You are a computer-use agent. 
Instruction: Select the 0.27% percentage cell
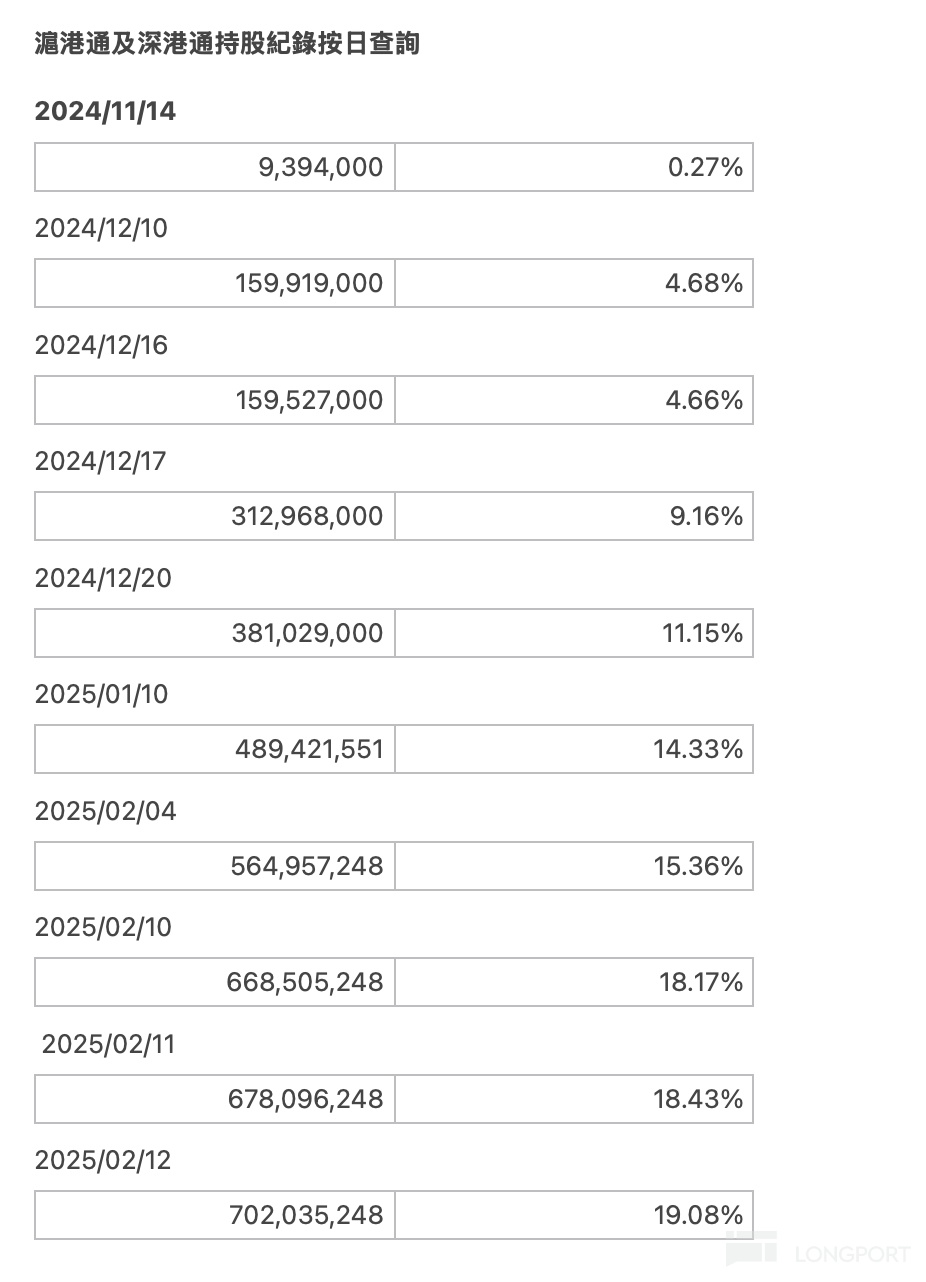(574, 167)
